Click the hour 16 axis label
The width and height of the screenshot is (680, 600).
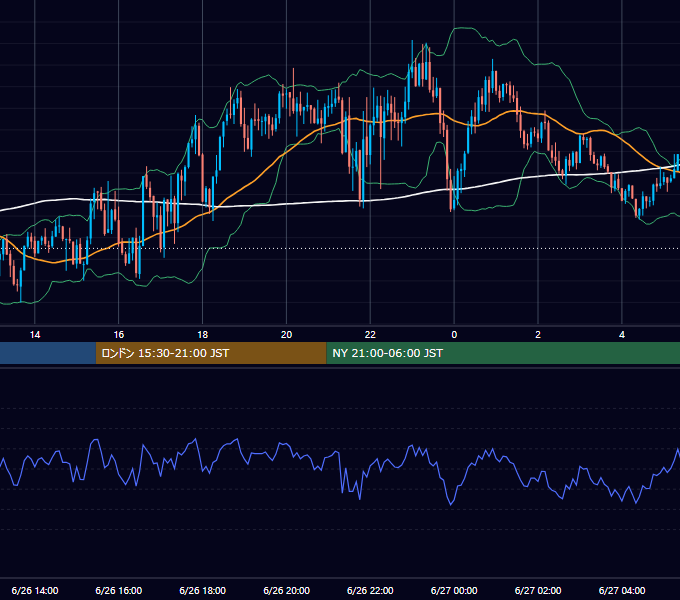click(x=118, y=335)
